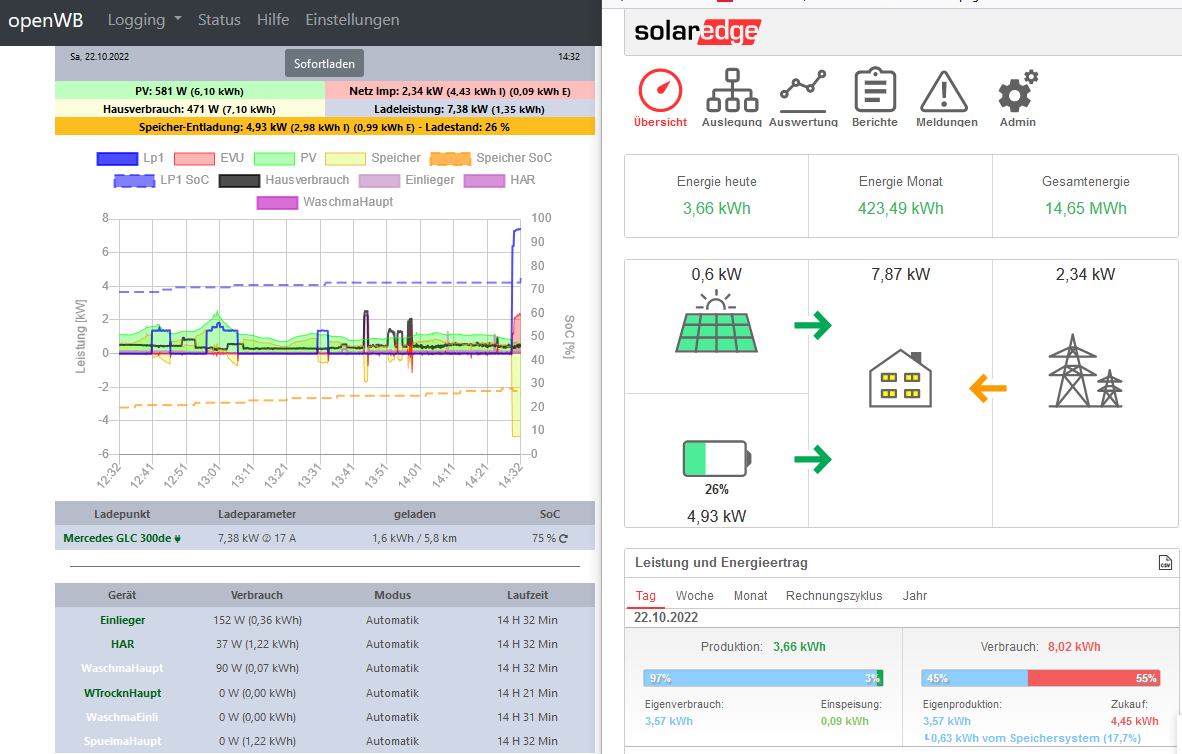Open the Admin gear icon
This screenshot has width=1182, height=754.
click(x=1017, y=92)
